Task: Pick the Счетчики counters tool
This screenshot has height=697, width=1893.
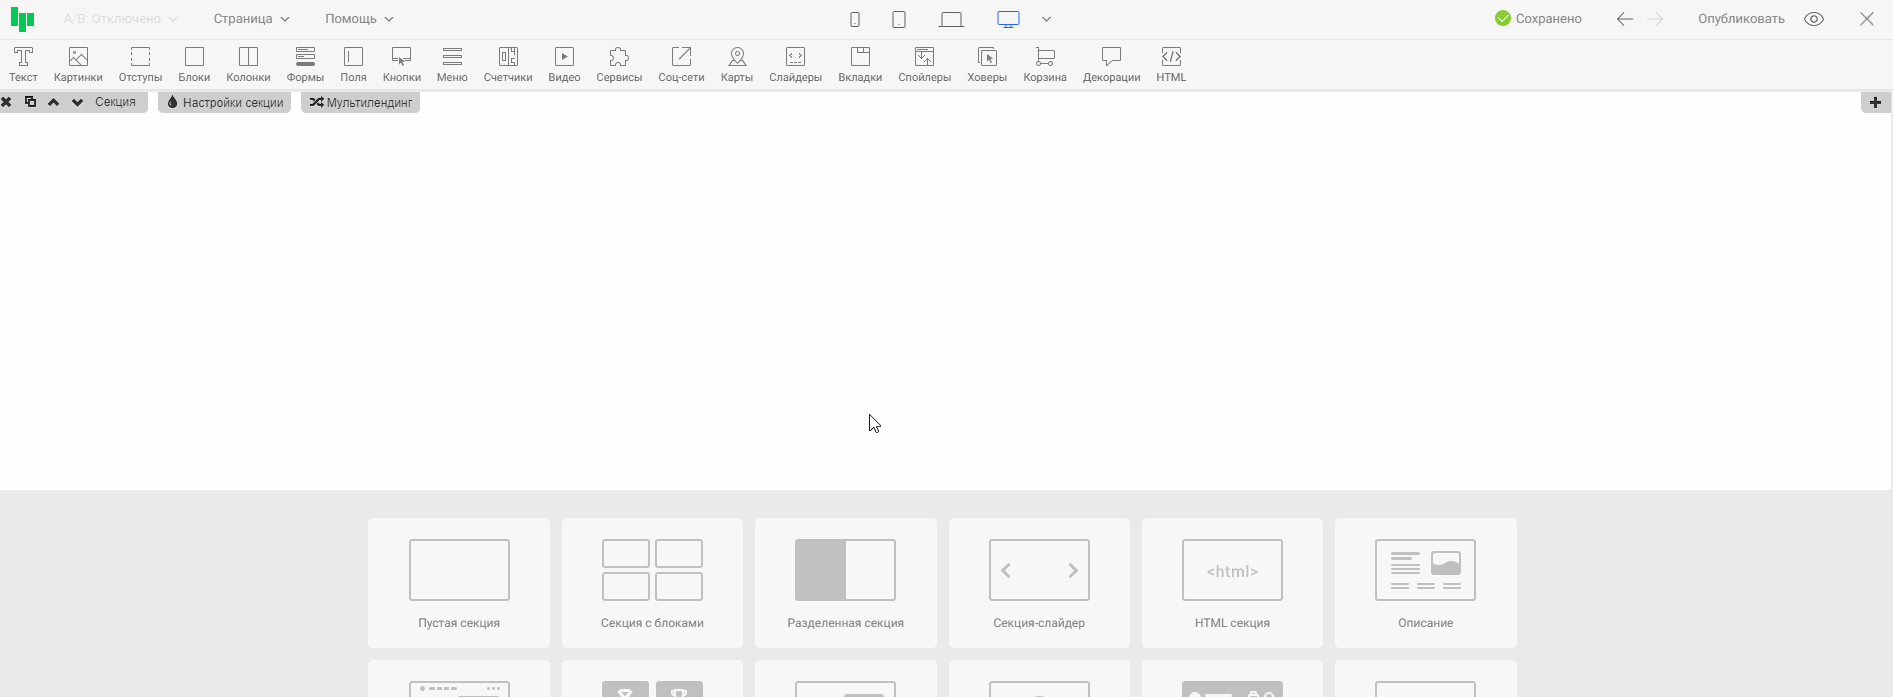Action: click(x=508, y=64)
